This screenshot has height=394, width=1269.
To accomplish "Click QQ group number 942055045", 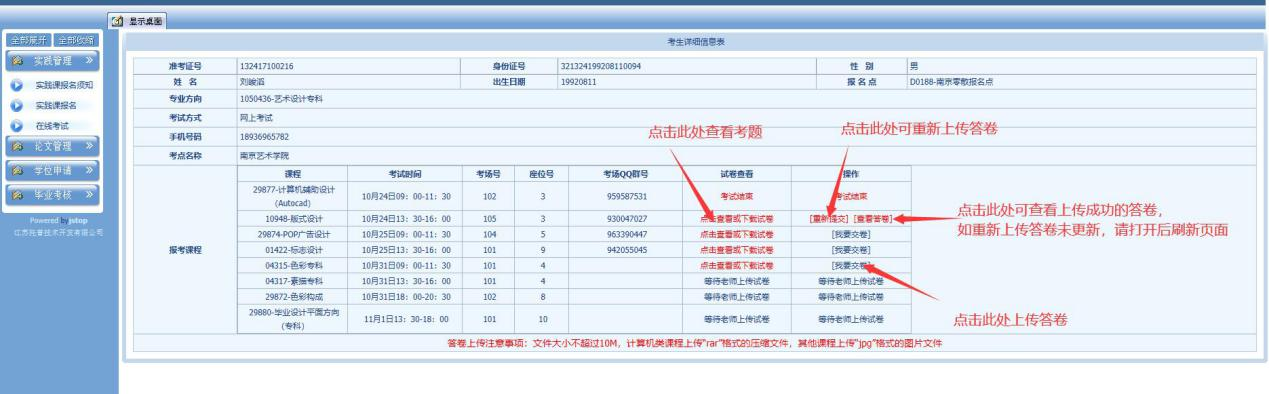I will coord(626,250).
